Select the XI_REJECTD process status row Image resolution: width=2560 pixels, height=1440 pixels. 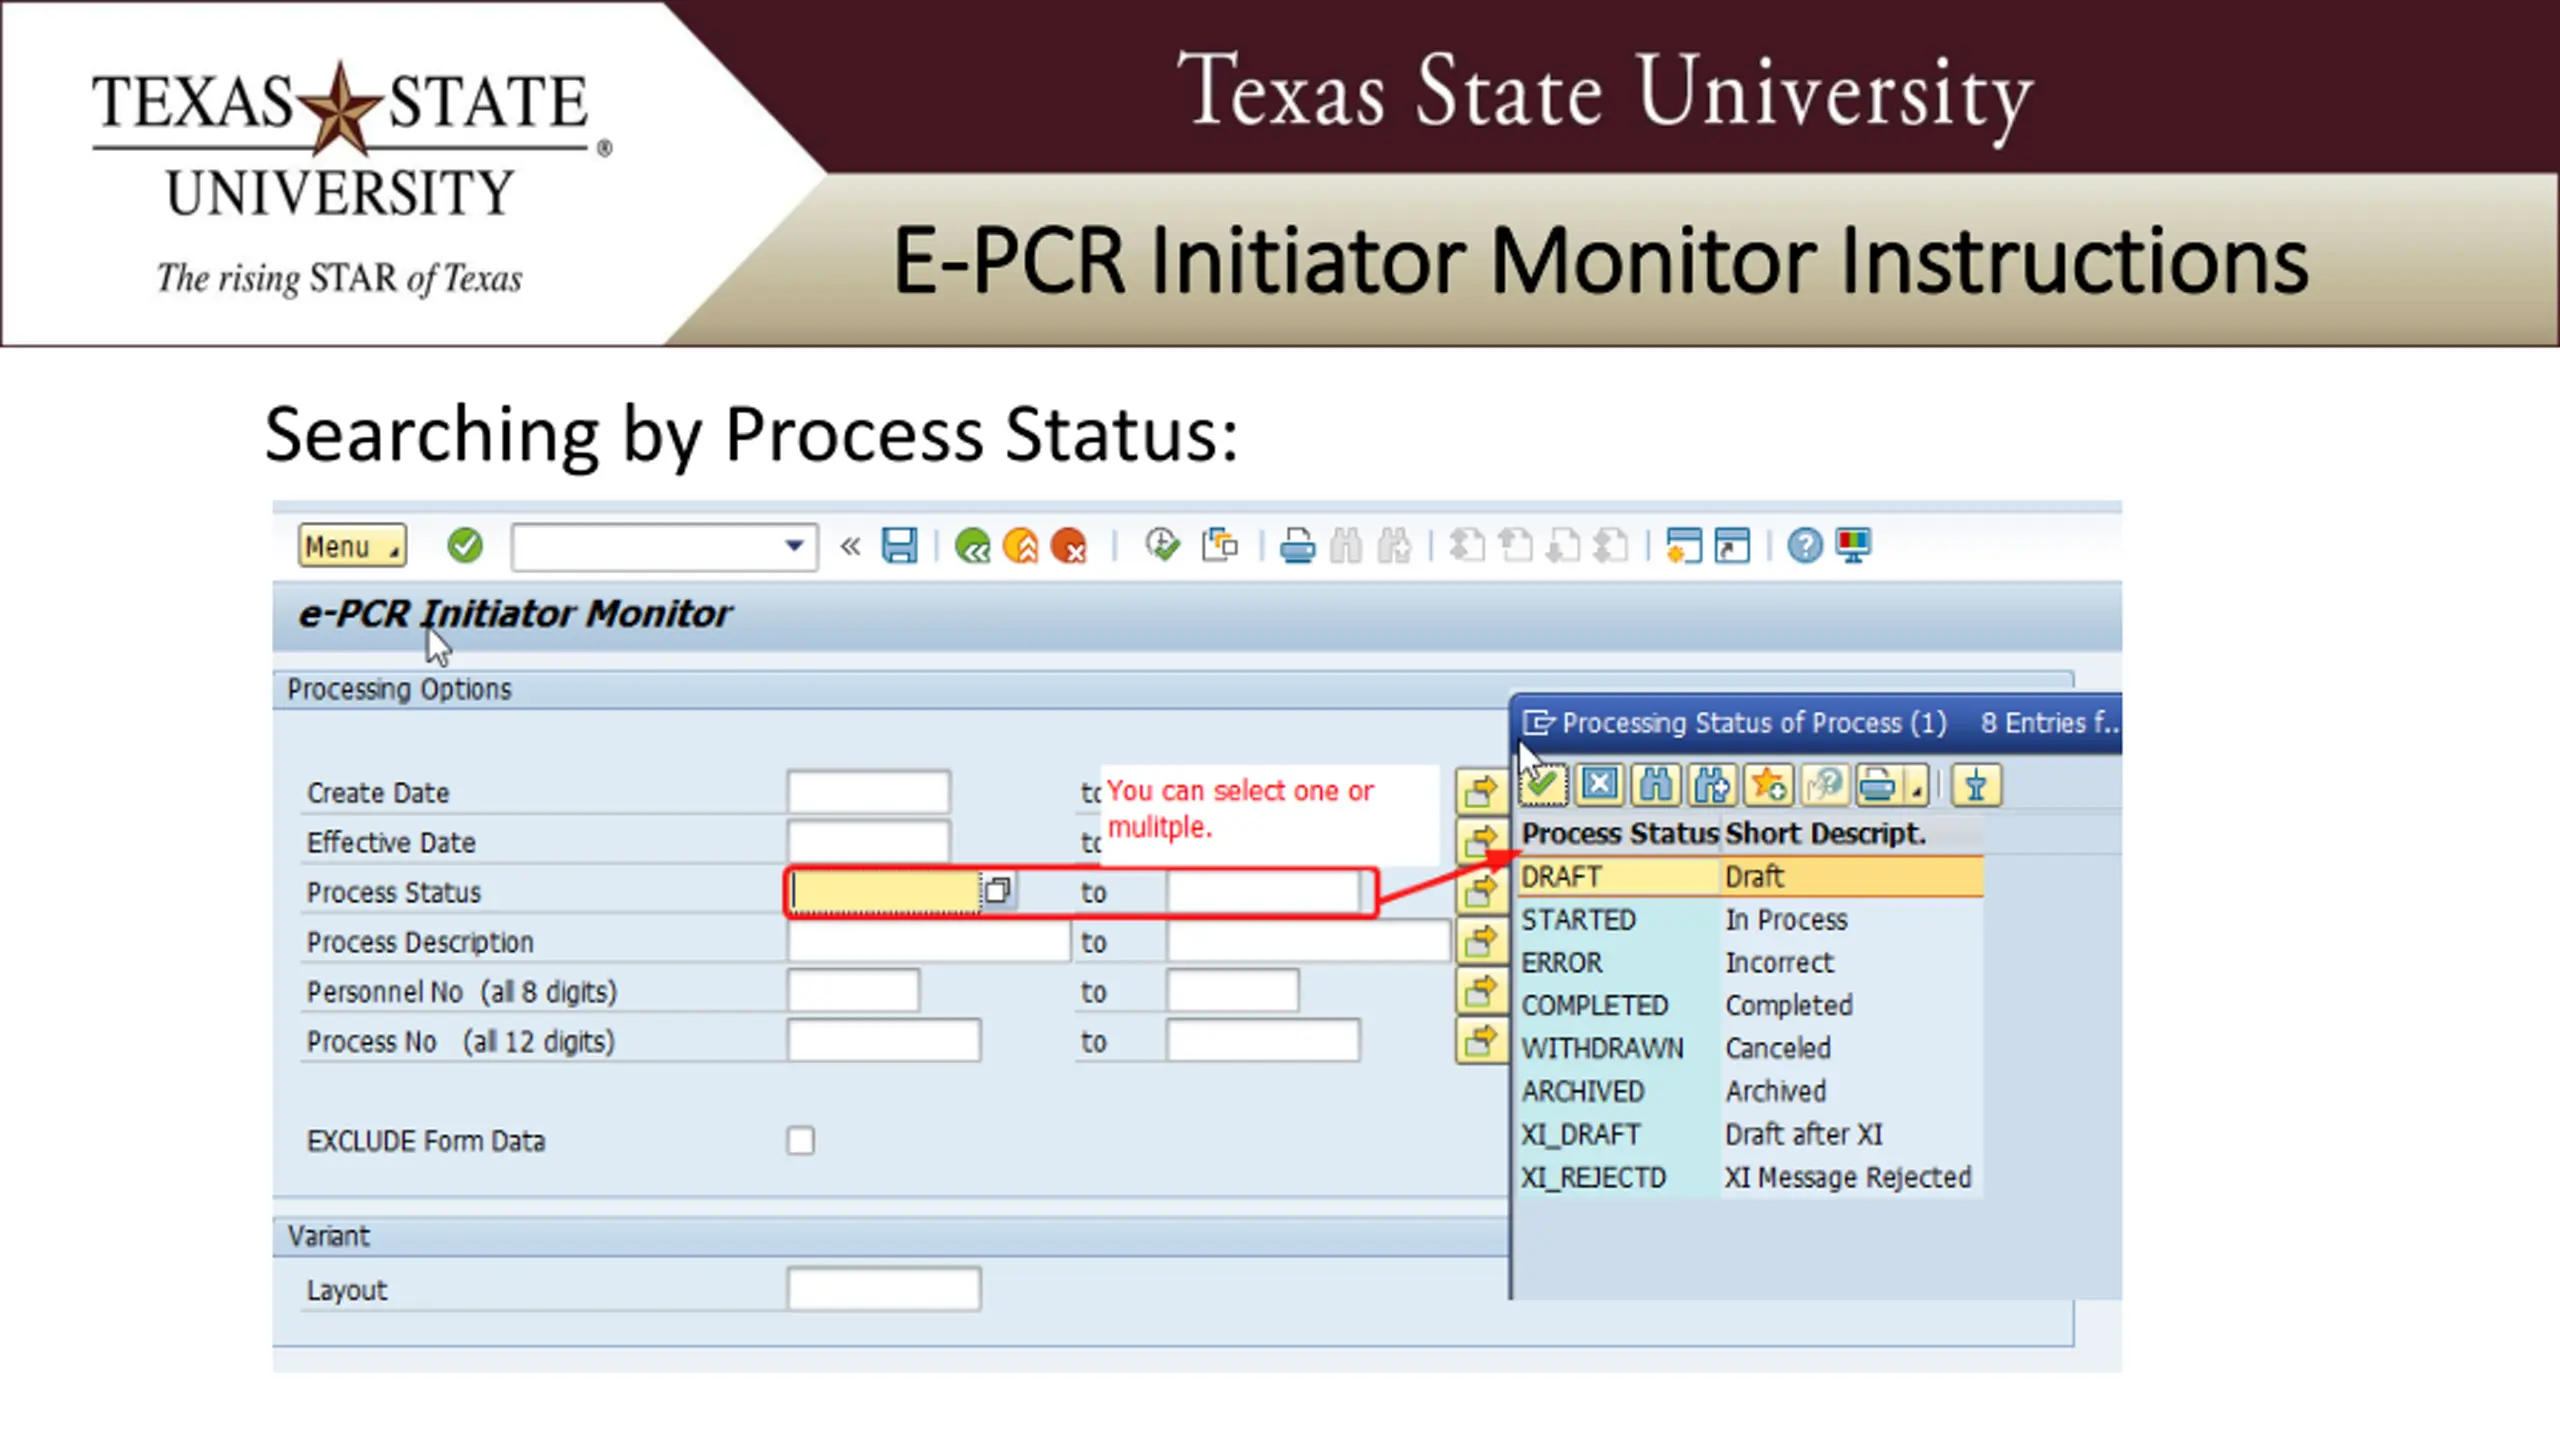(1750, 1177)
